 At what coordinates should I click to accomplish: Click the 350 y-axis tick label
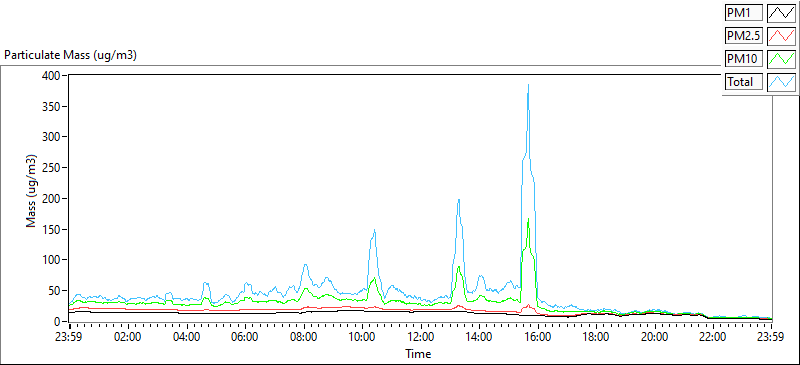pos(52,106)
